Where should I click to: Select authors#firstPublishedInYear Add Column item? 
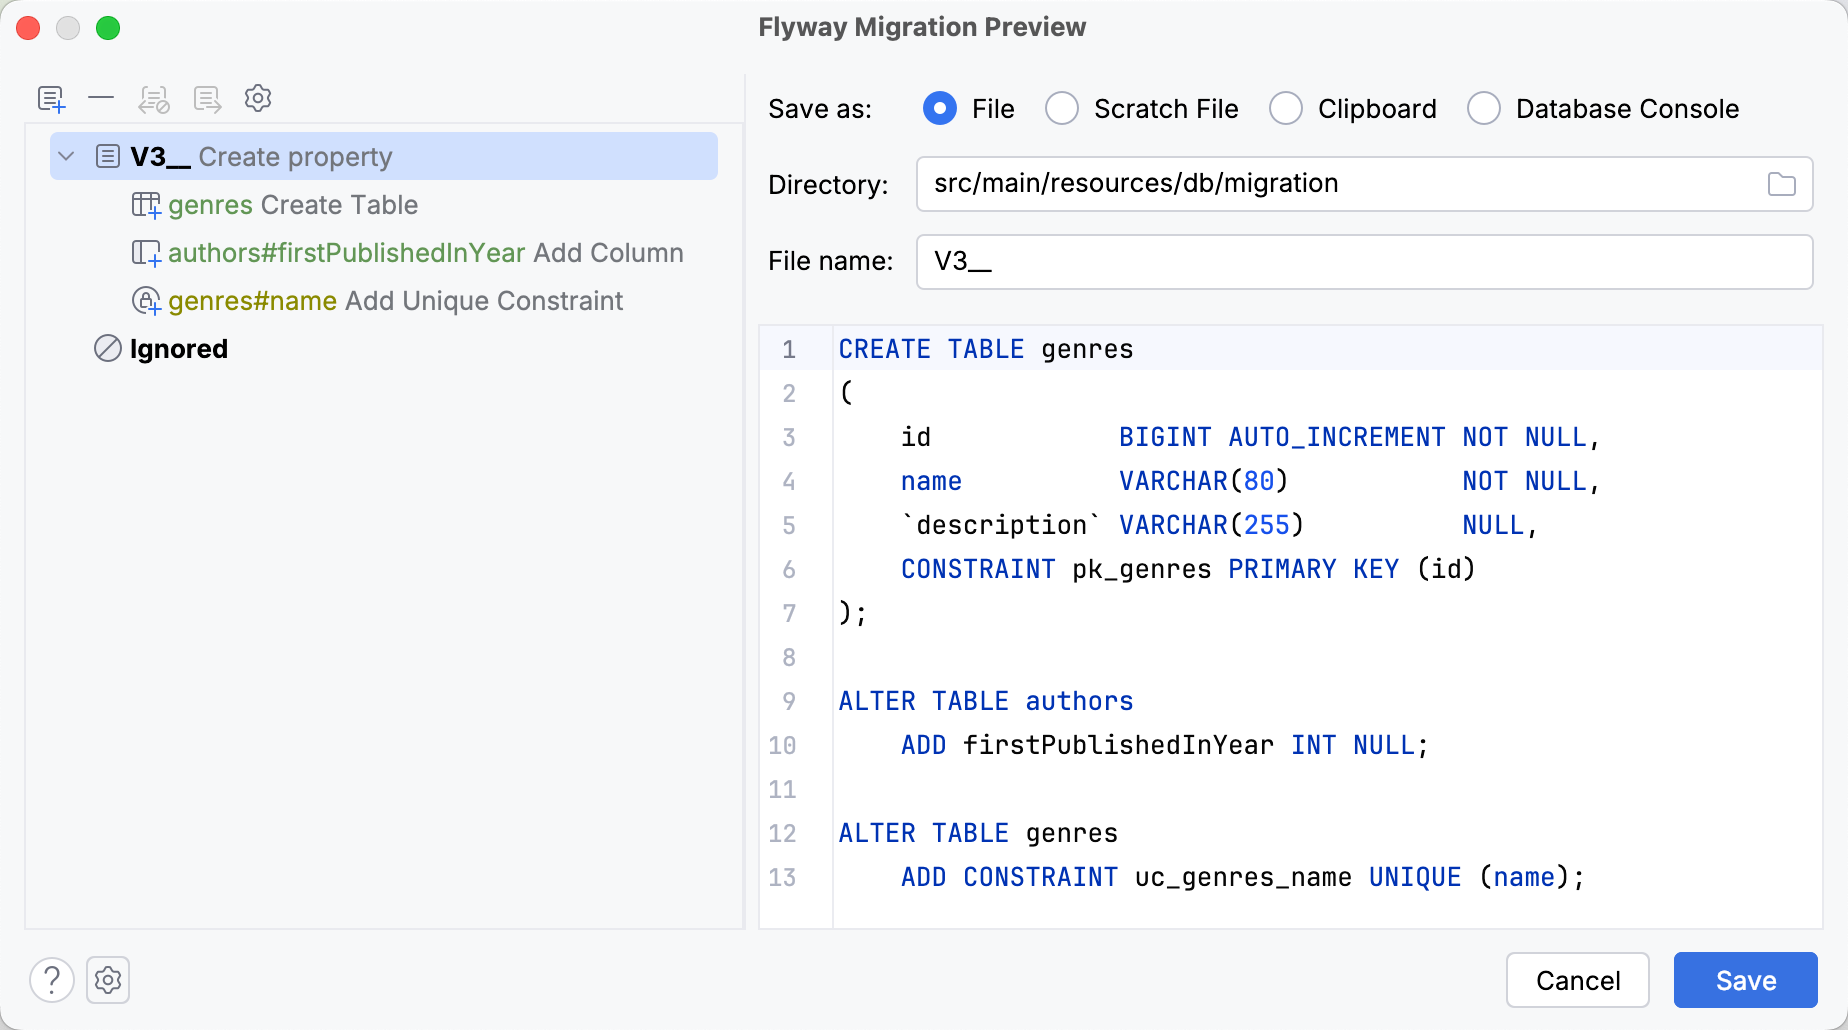click(x=425, y=253)
